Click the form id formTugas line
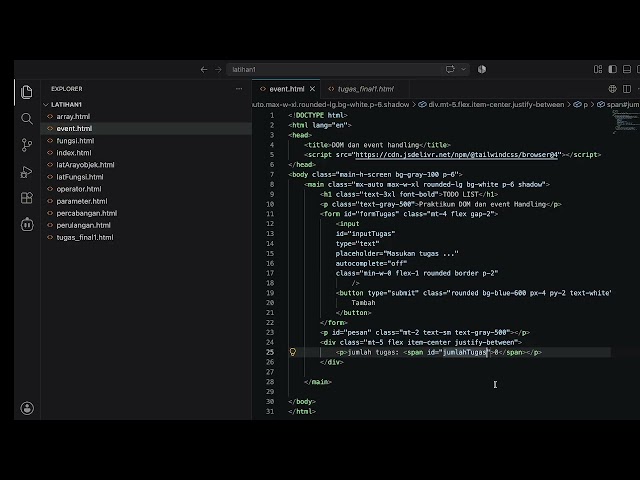The height and width of the screenshot is (480, 640). pyautogui.click(x=409, y=214)
